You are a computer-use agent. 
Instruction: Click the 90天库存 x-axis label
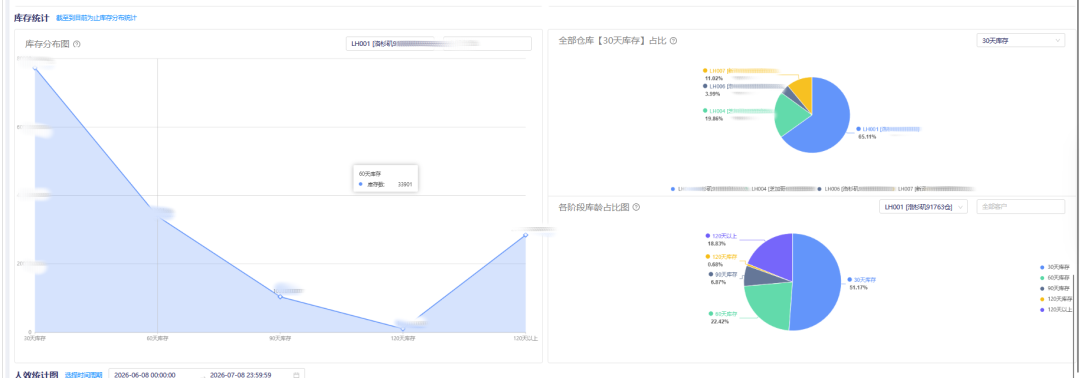280,338
